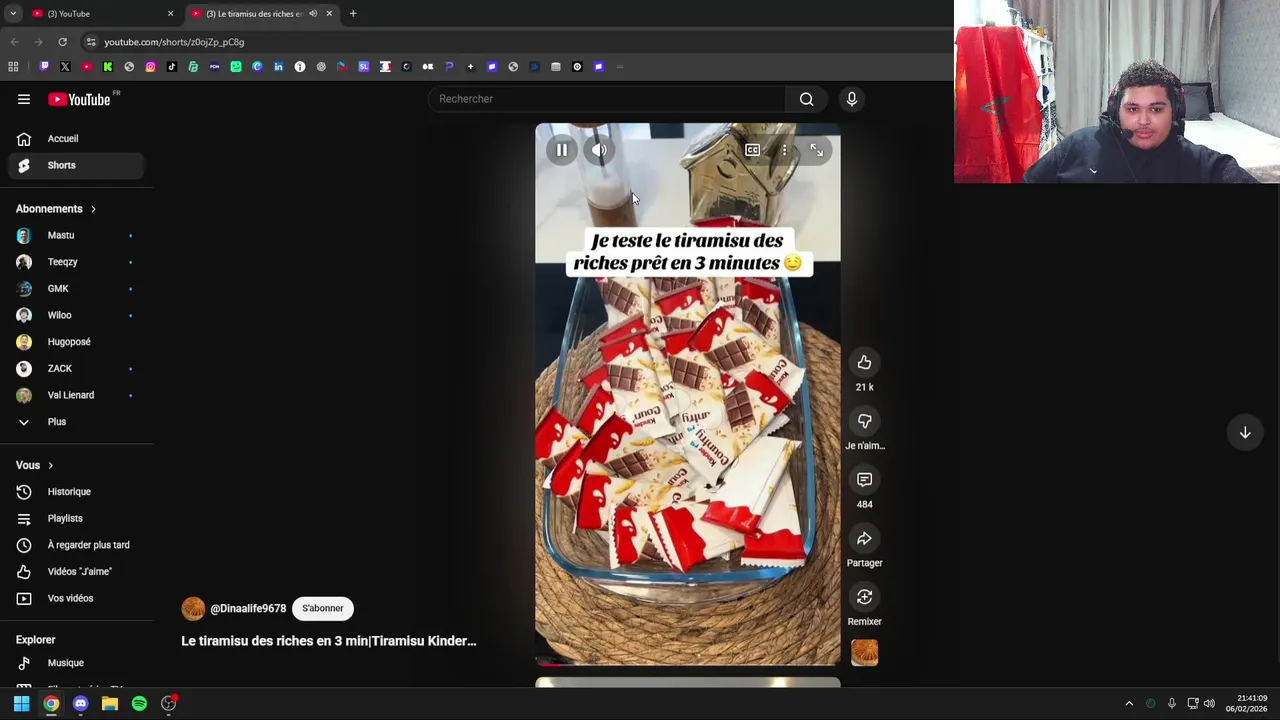1280x720 pixels.
Task: Dislike the Short with the thumbs-down icon
Action: pos(864,421)
